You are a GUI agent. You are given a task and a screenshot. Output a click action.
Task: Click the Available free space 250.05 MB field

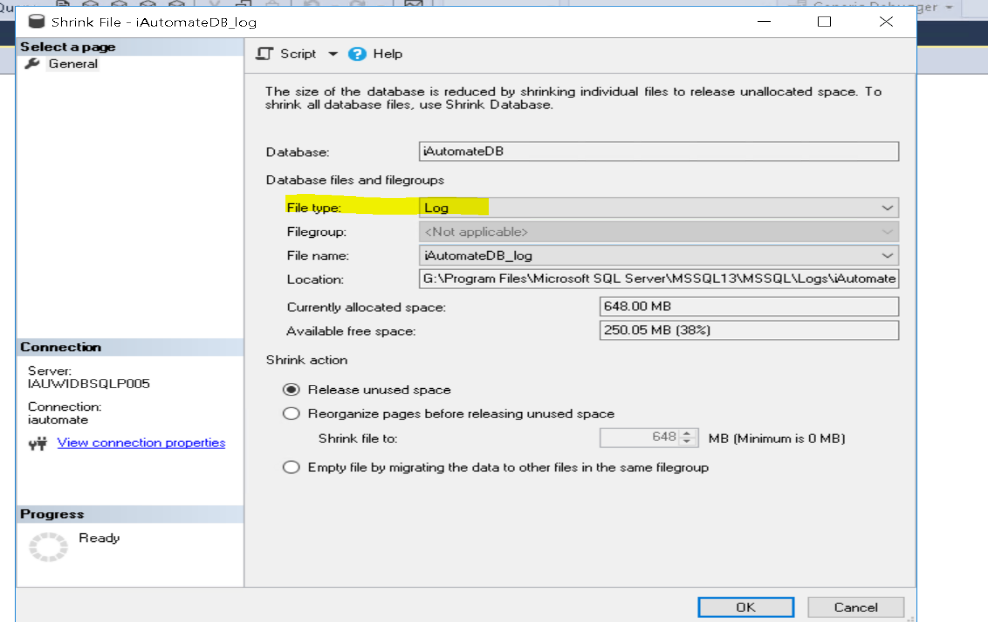pyautogui.click(x=749, y=330)
